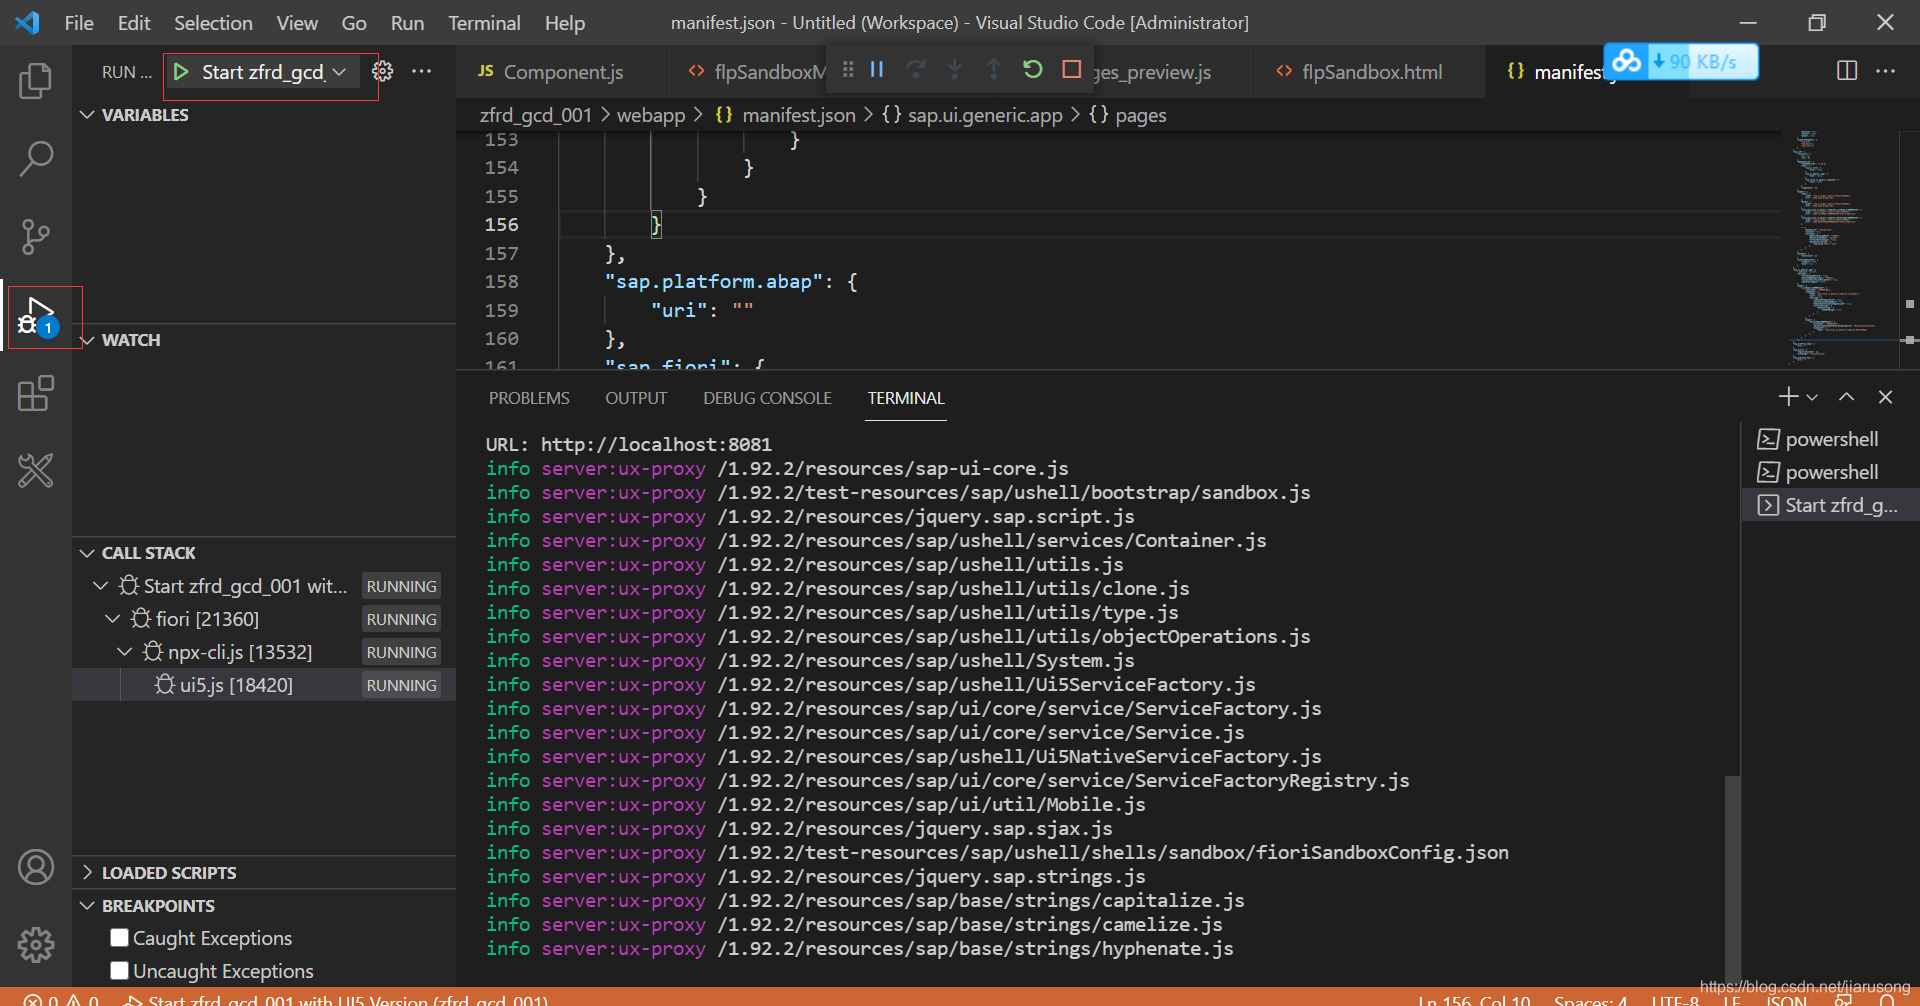
Task: Open the File menu
Action: click(x=79, y=23)
